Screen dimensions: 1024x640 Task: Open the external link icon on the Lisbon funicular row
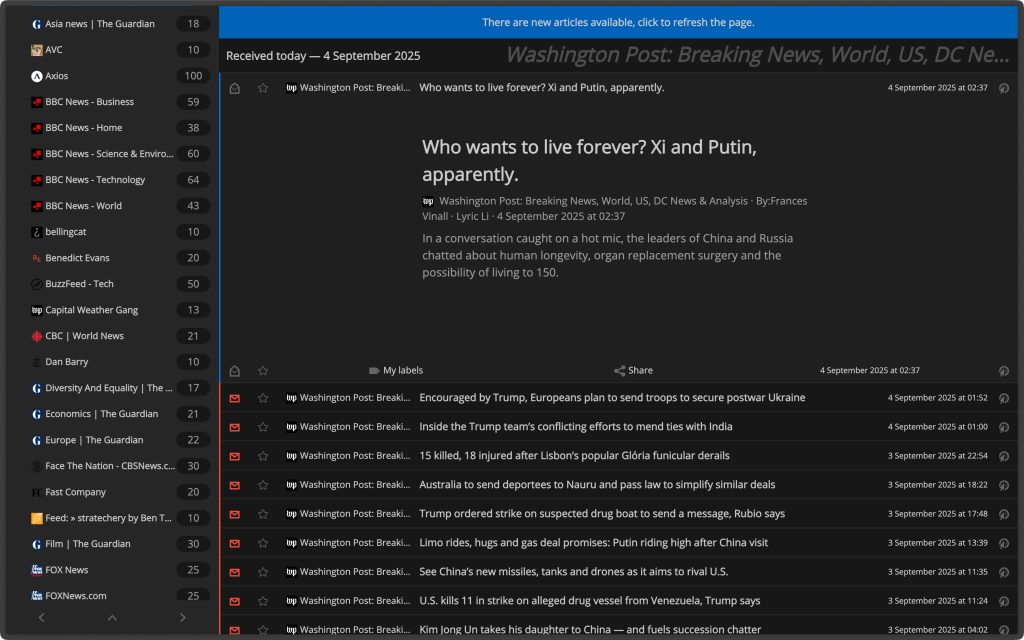click(x=1004, y=456)
